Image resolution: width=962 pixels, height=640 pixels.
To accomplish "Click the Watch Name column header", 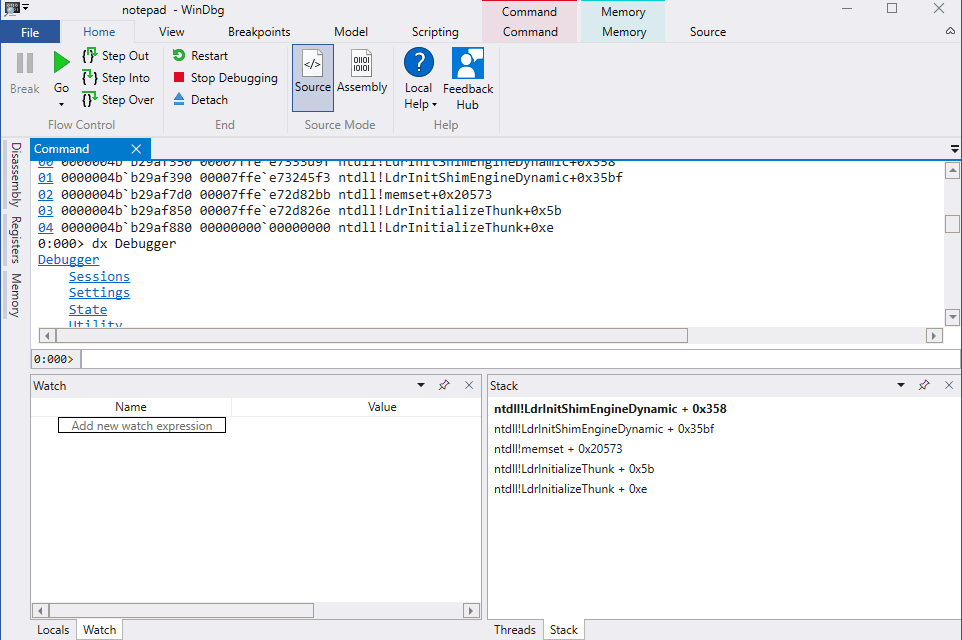I will [x=131, y=407].
